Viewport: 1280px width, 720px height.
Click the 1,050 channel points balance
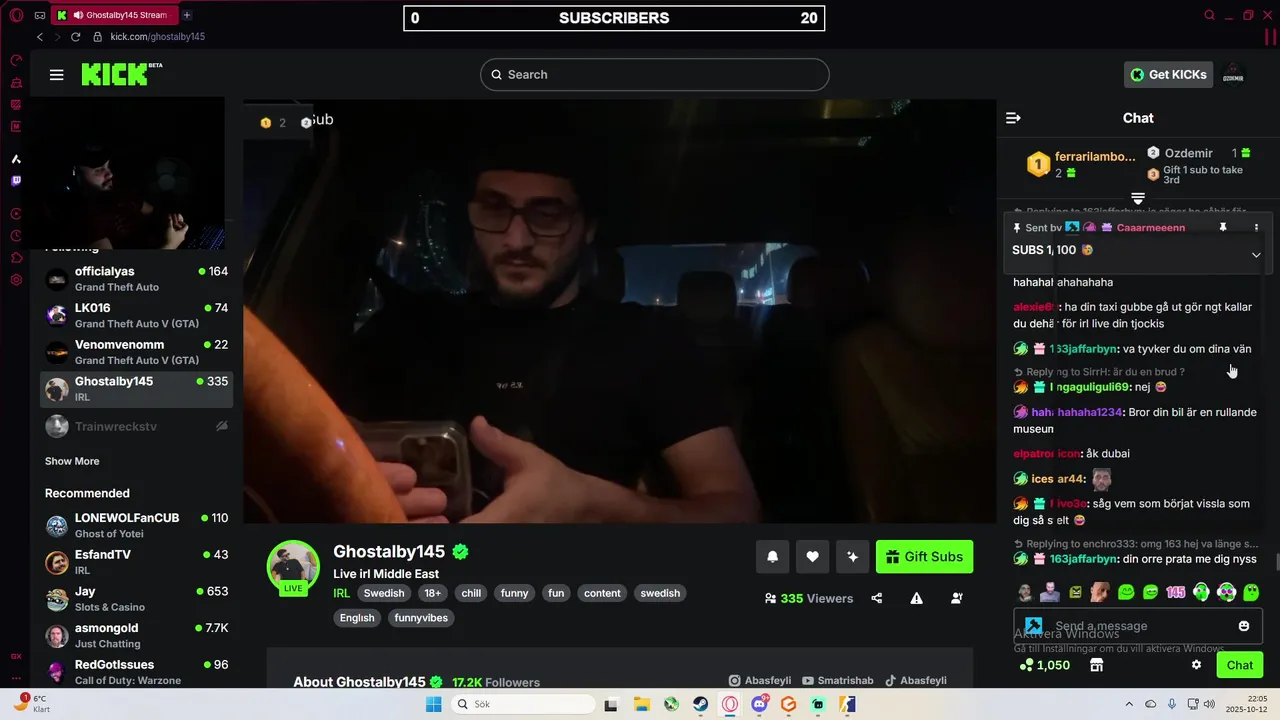[x=1044, y=665]
